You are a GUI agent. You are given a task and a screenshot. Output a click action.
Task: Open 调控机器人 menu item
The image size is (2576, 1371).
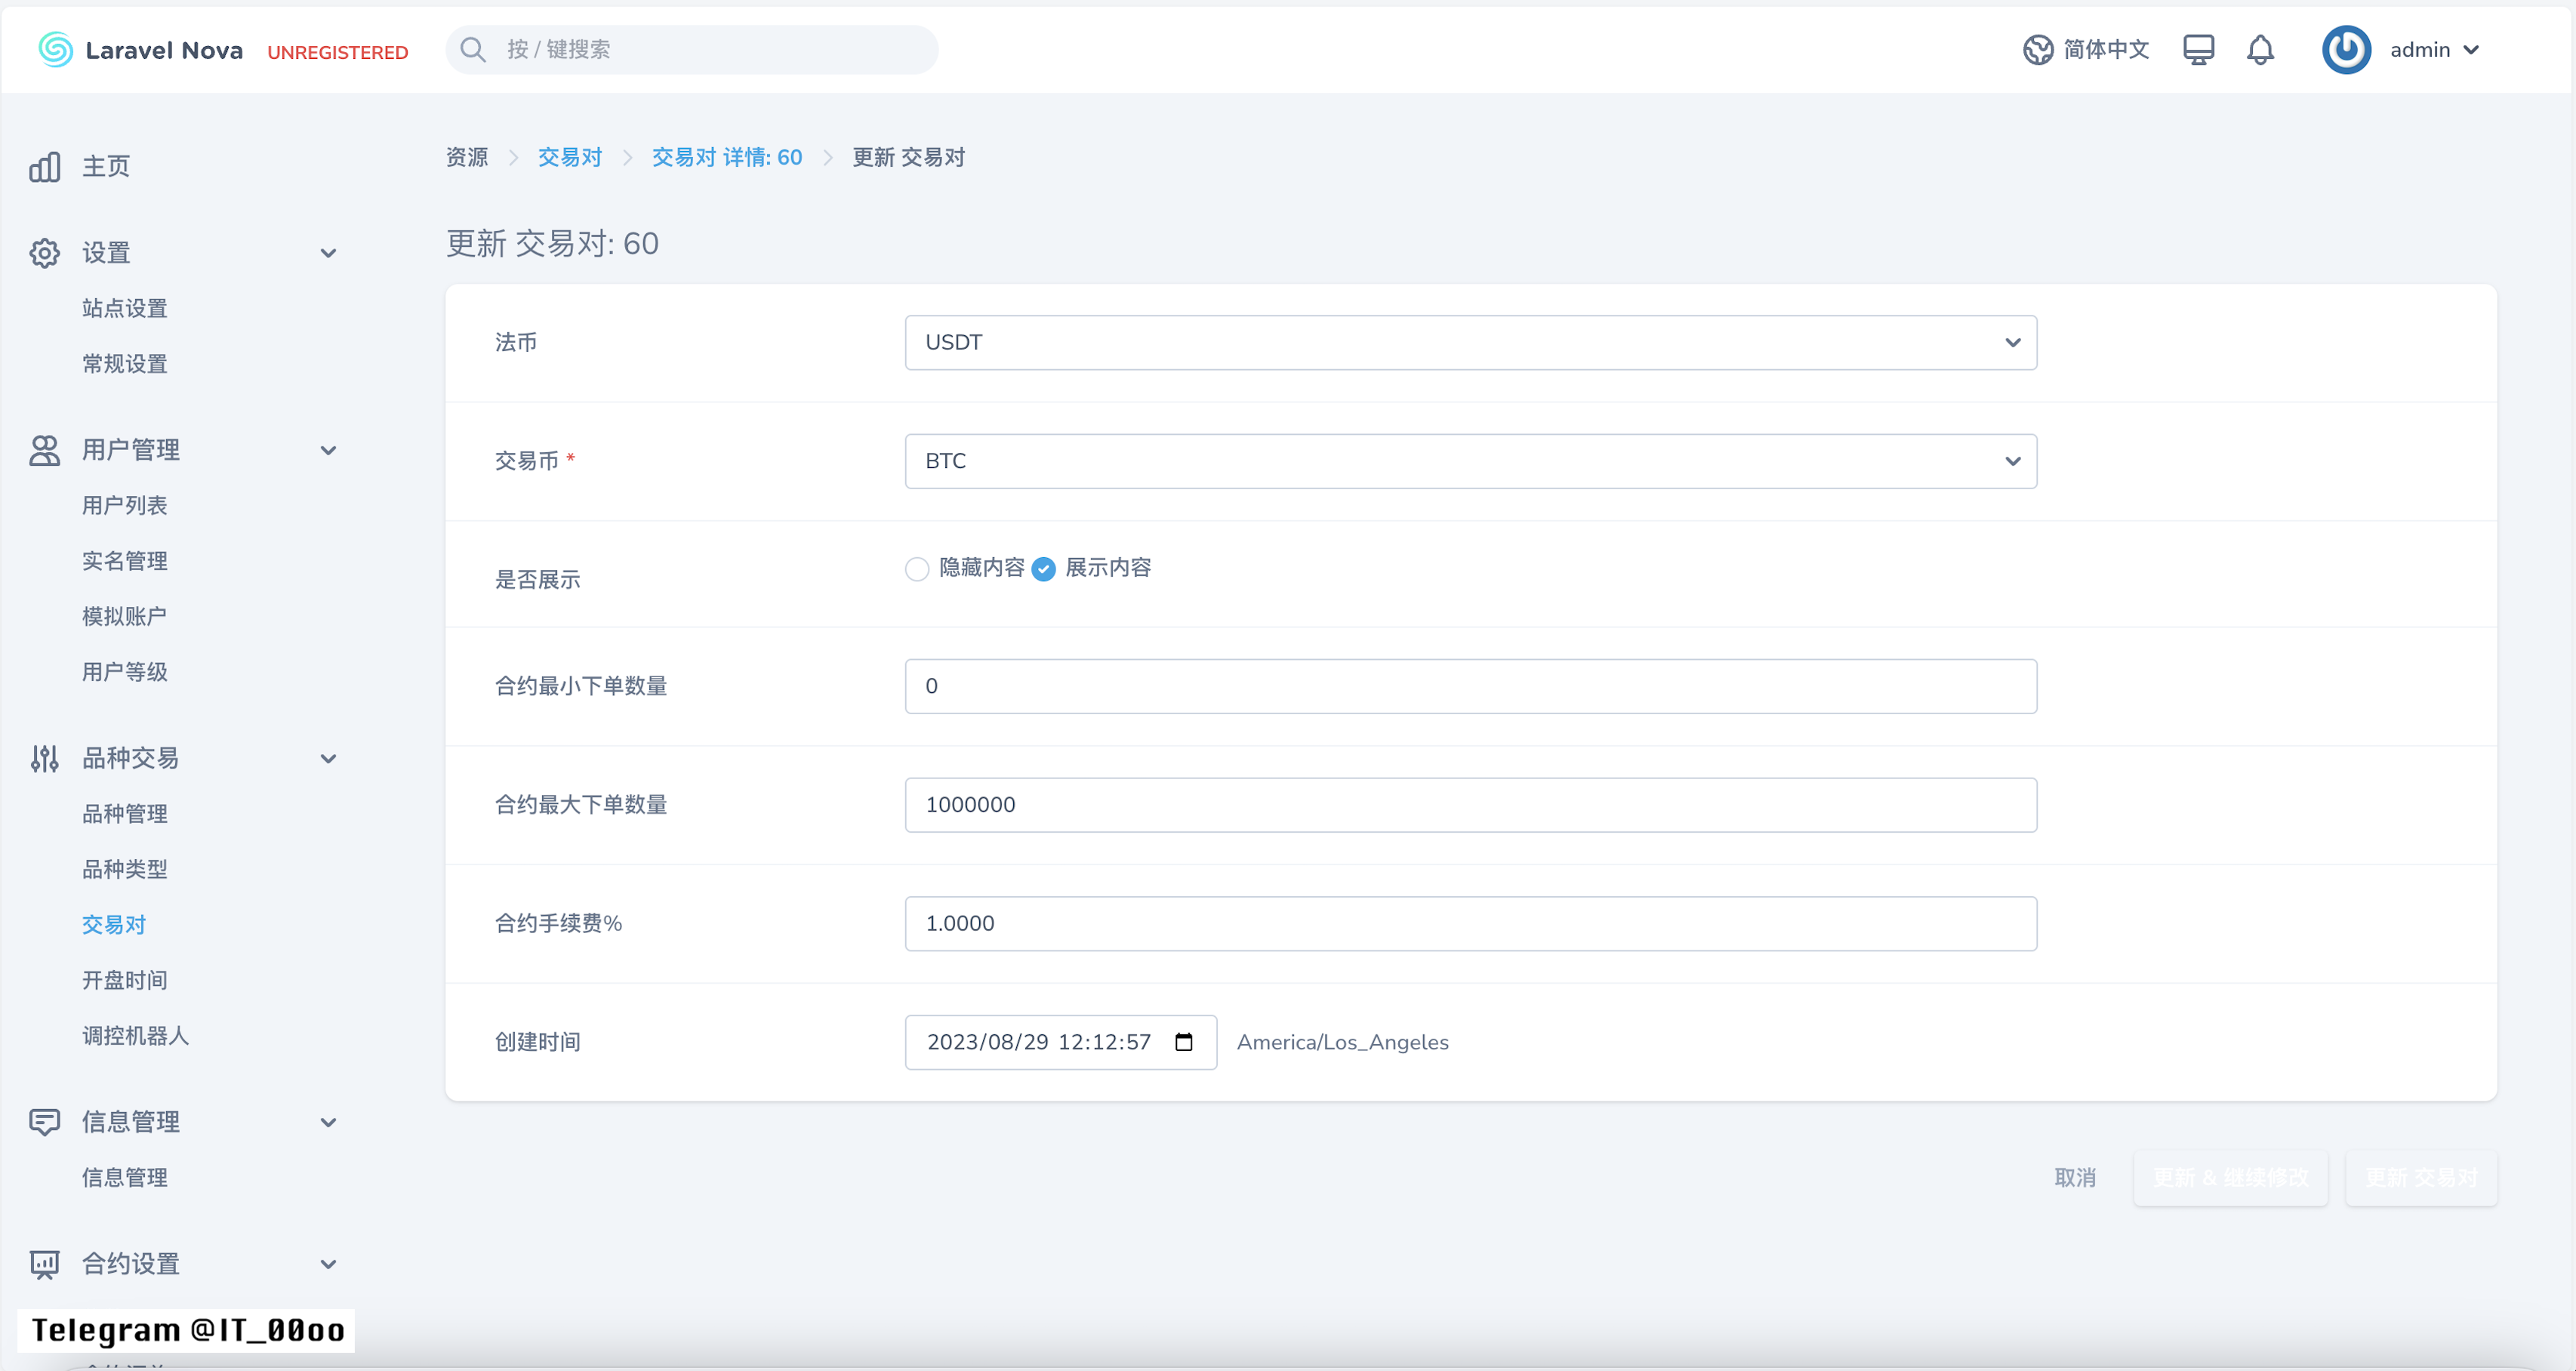click(x=135, y=1036)
